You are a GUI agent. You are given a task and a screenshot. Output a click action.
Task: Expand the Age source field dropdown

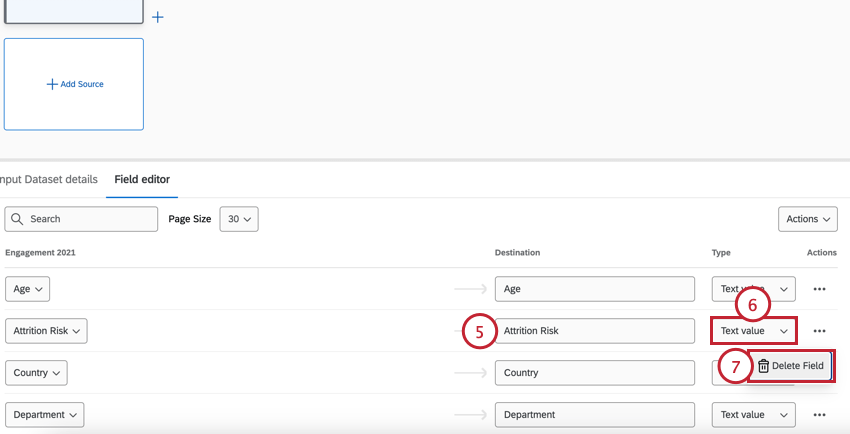coord(27,289)
